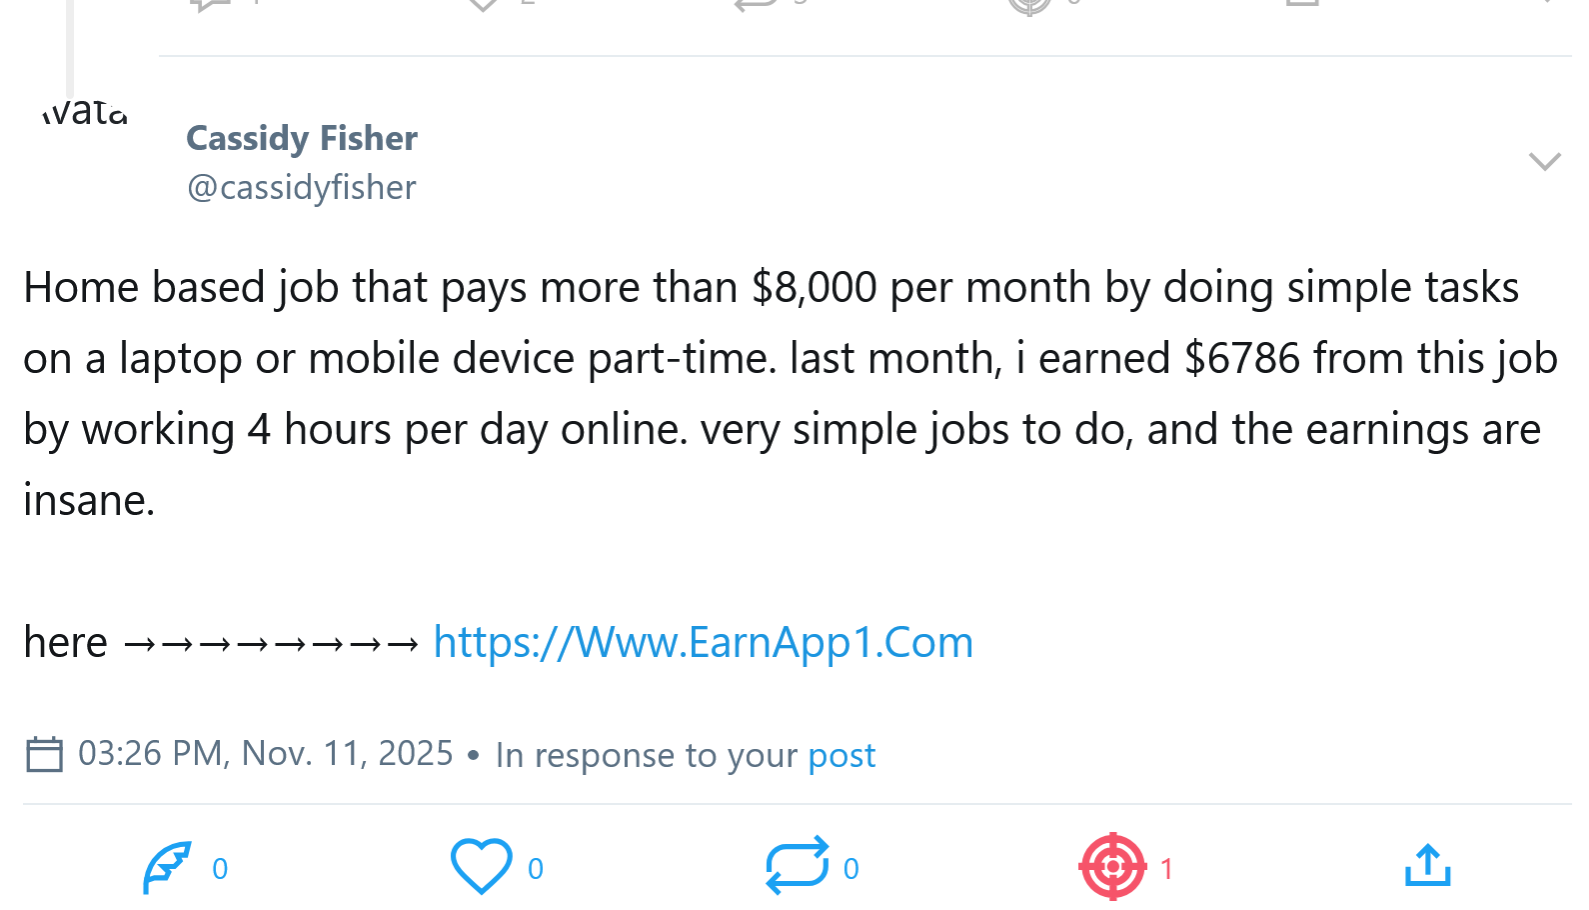Click the repost count beside the arrows
Viewport: 1589px width, 910px height.
click(851, 869)
